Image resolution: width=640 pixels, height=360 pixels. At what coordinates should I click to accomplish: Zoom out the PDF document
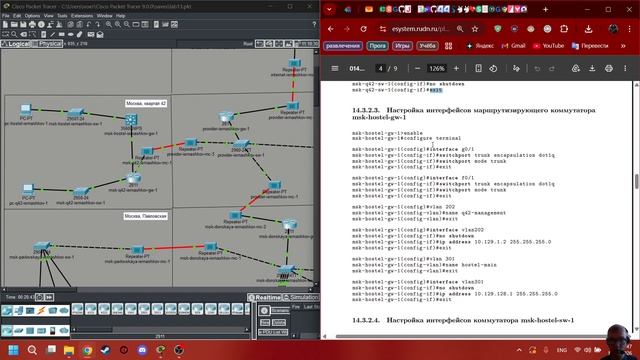(417, 69)
